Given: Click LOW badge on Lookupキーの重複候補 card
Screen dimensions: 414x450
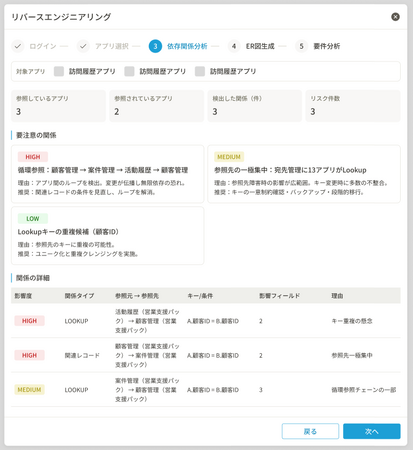Looking at the screenshot, I should click(x=33, y=219).
